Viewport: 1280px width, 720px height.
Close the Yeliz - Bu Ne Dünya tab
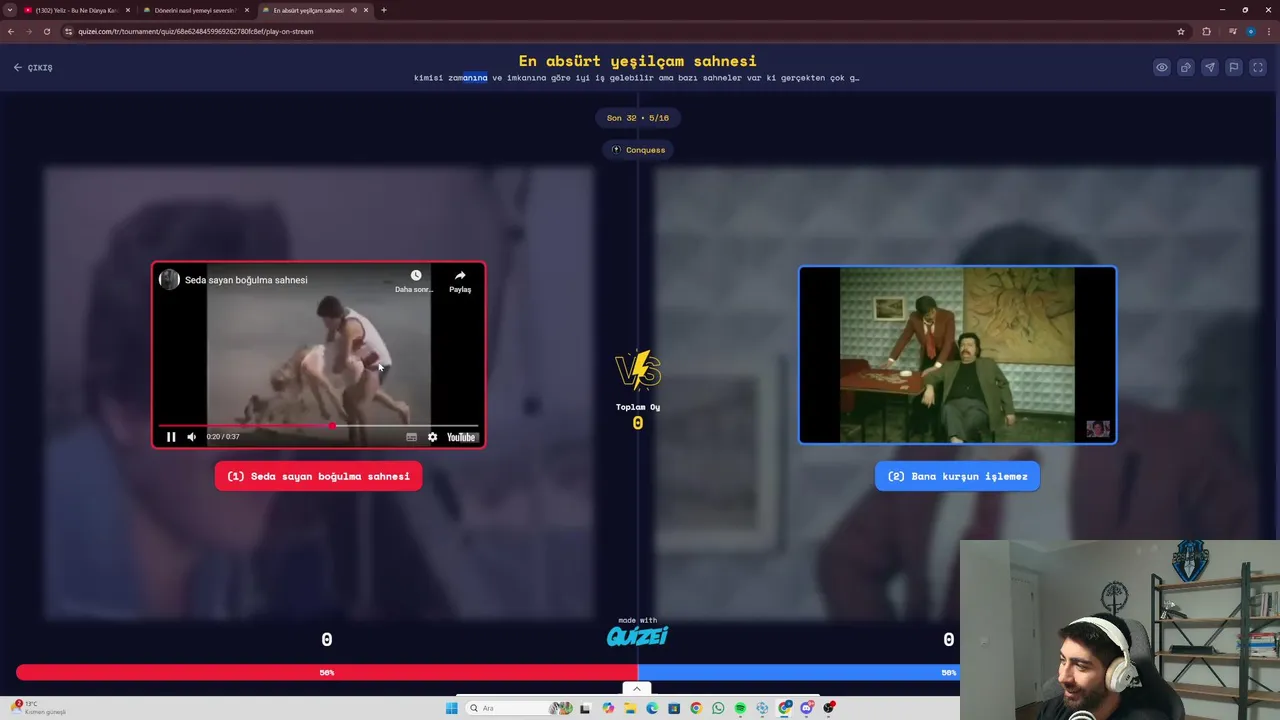tap(128, 10)
